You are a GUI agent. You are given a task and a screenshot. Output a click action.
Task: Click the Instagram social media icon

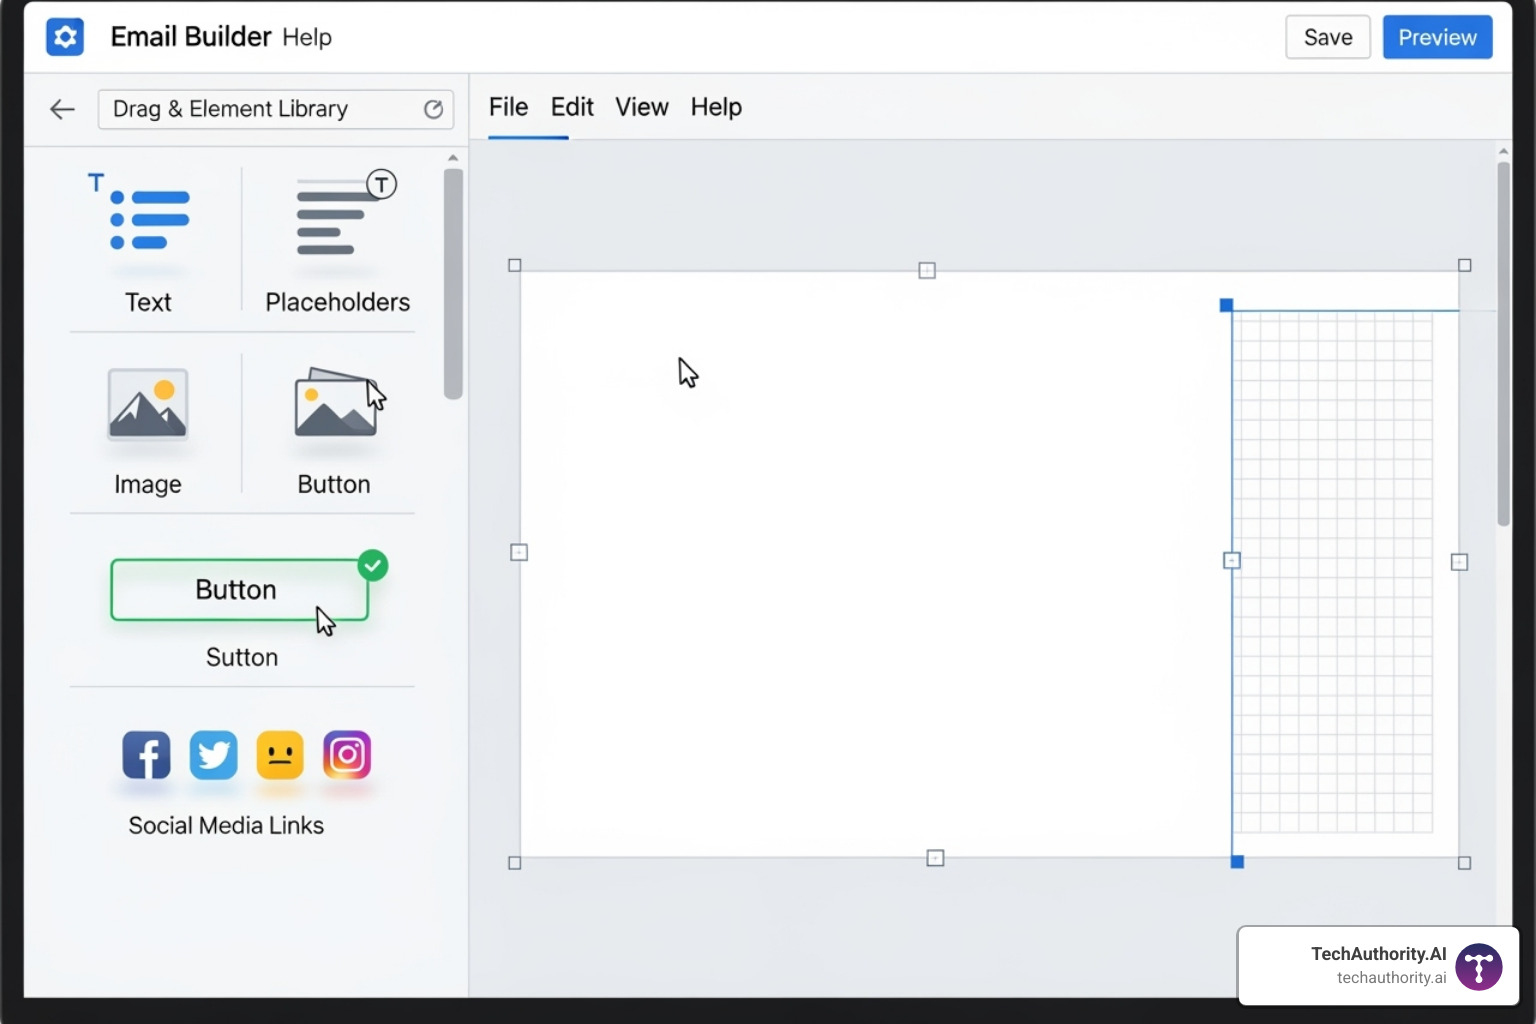[x=347, y=756]
